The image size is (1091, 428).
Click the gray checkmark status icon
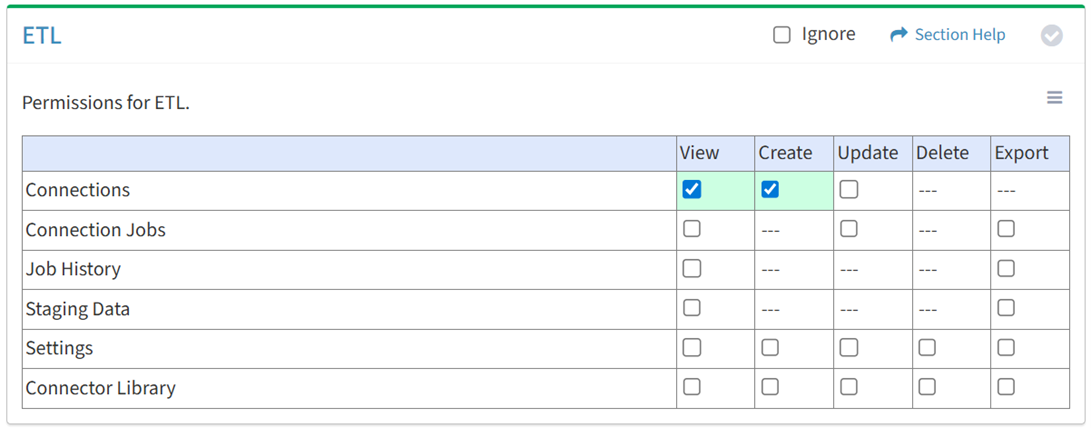pyautogui.click(x=1051, y=36)
